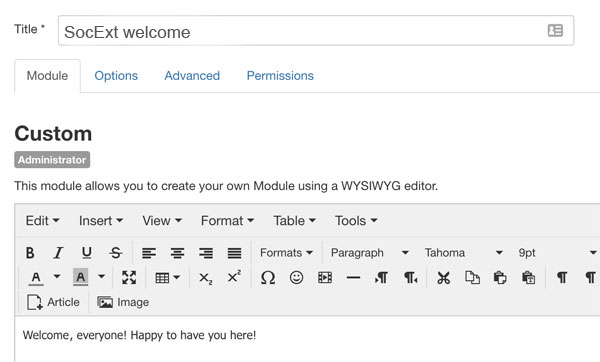
Task: Toggle bold formatting in editor toolbar
Action: pyautogui.click(x=30, y=253)
